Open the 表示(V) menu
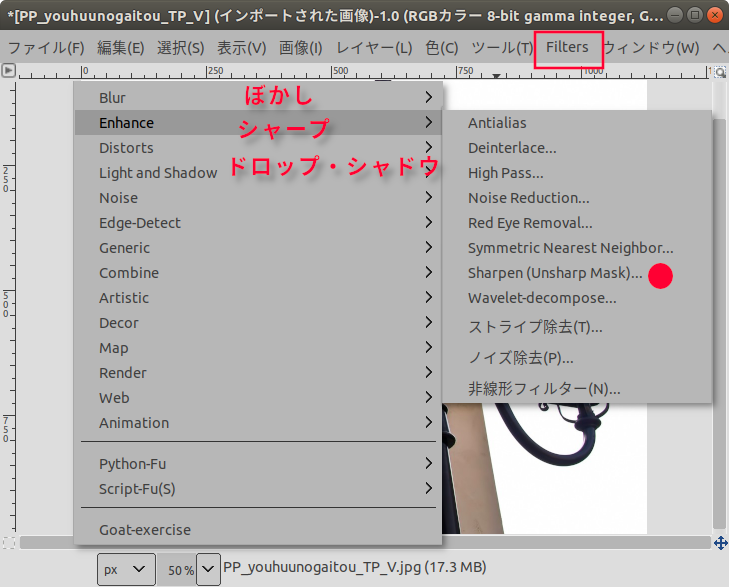Screen dimensions: 729x587 coord(241,47)
